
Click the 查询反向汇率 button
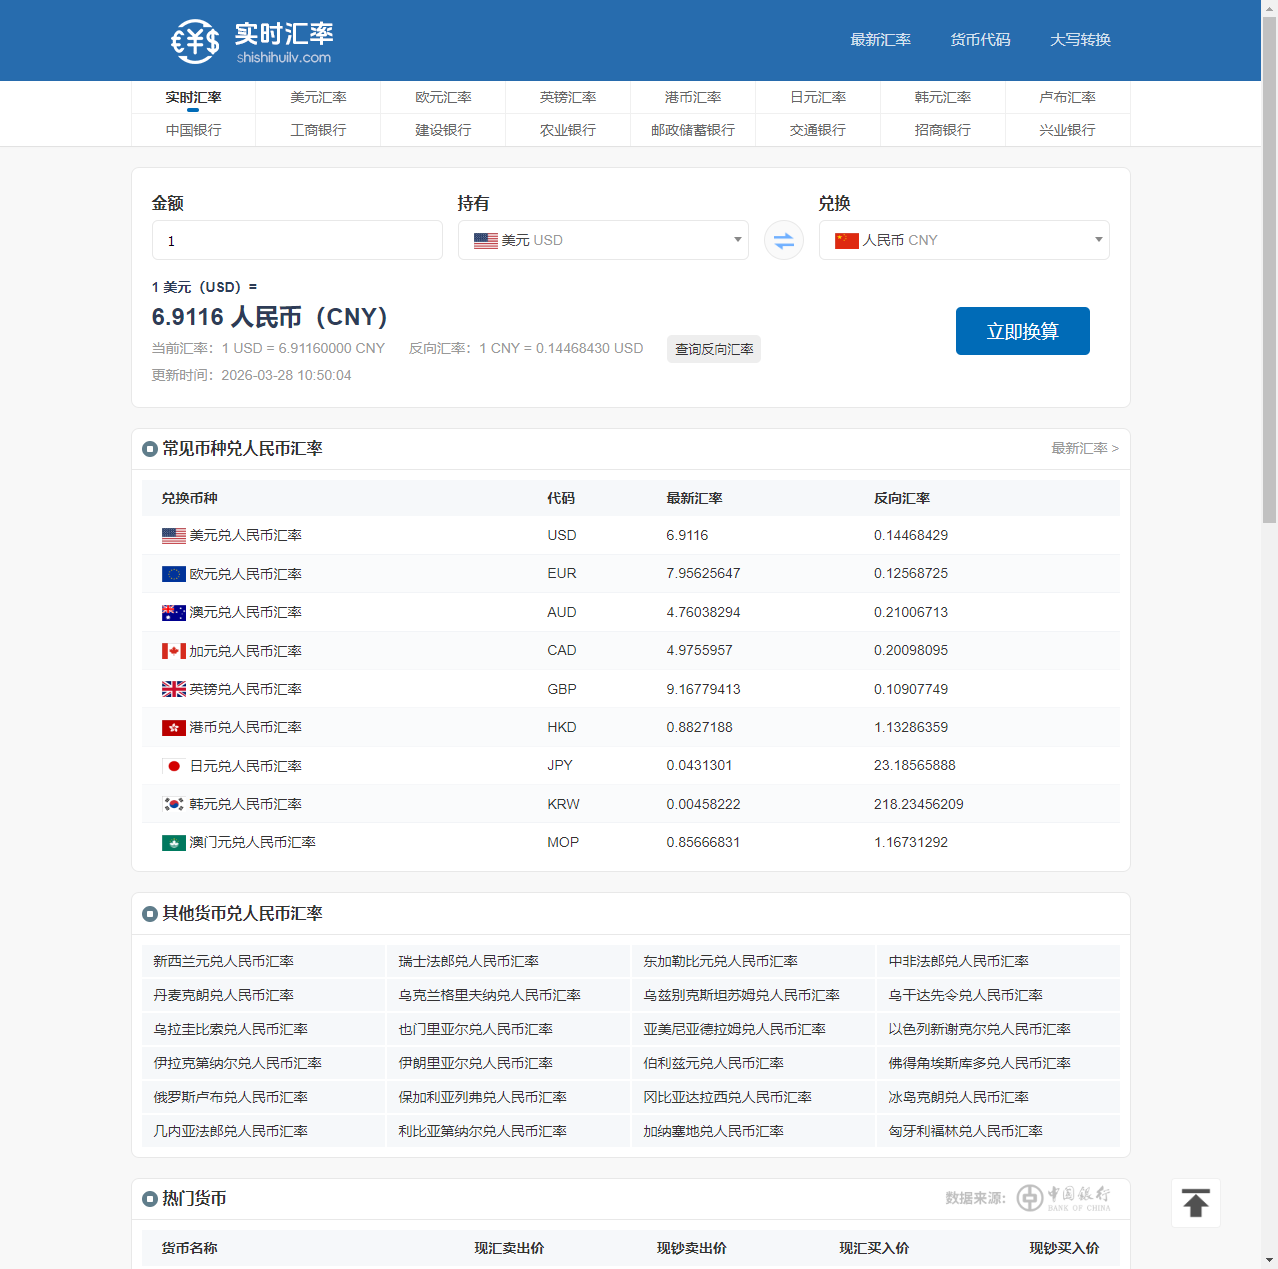tap(713, 348)
